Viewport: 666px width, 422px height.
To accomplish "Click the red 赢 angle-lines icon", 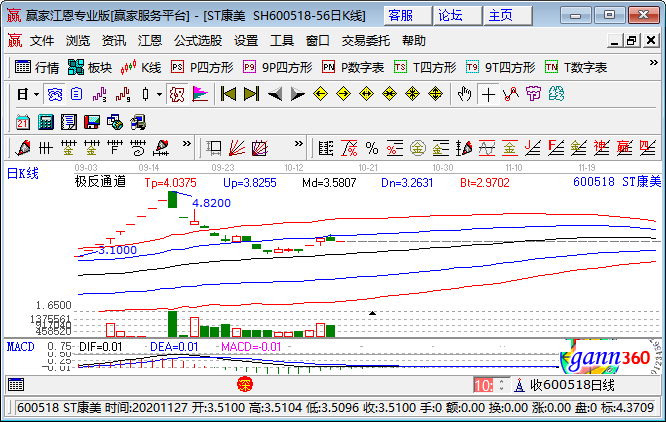I will [x=624, y=148].
